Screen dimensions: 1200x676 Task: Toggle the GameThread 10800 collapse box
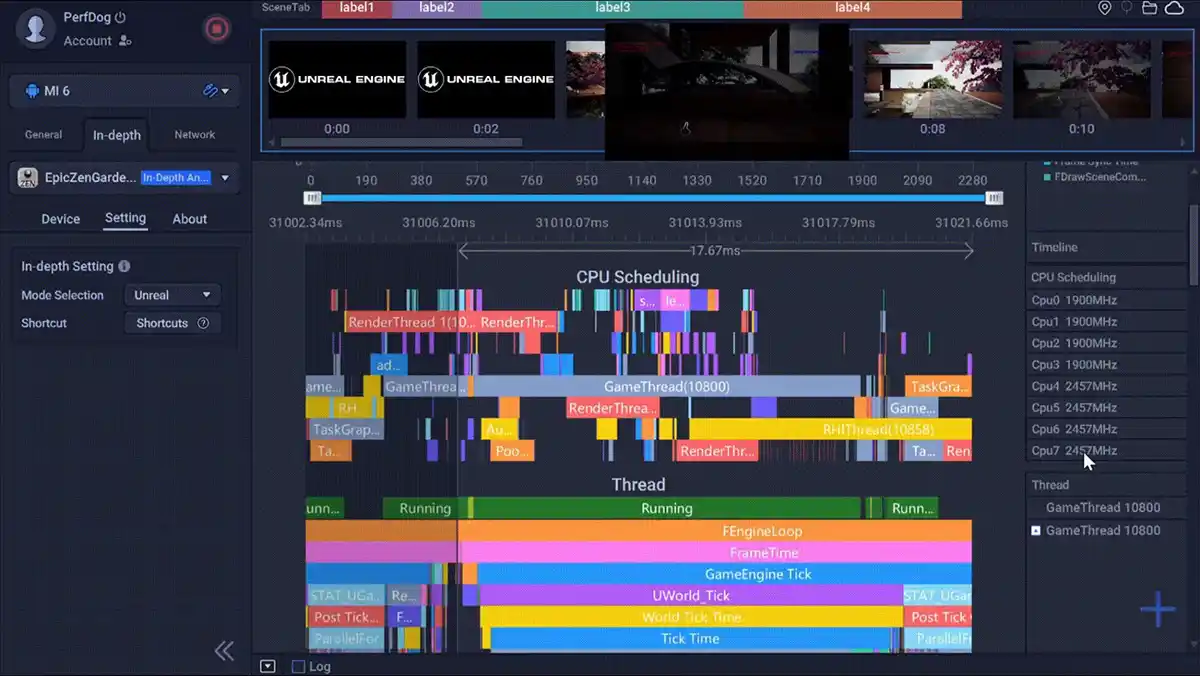point(1036,530)
